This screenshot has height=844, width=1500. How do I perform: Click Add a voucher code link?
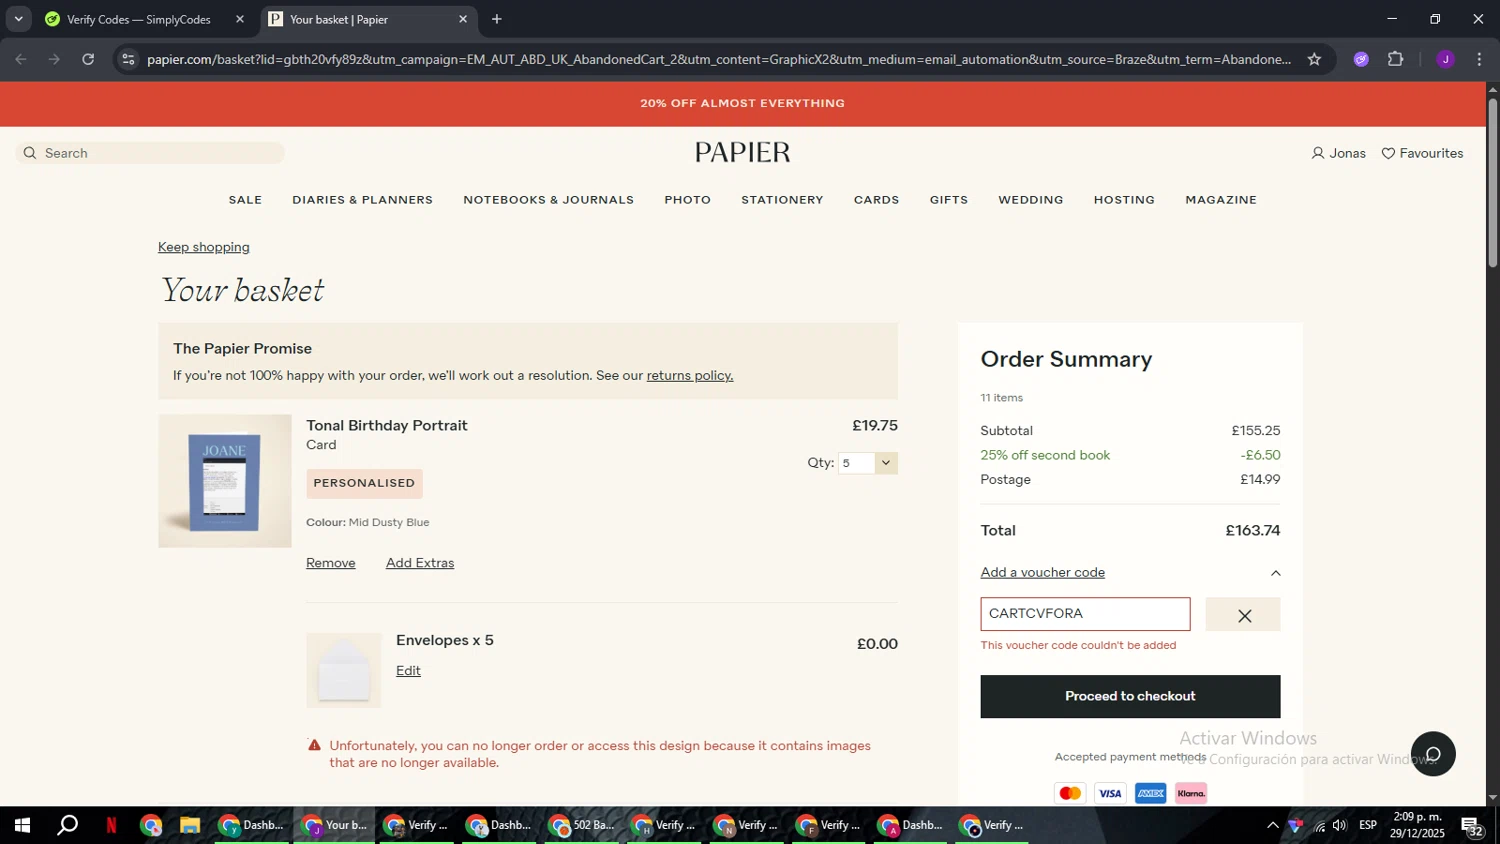[x=1043, y=572]
